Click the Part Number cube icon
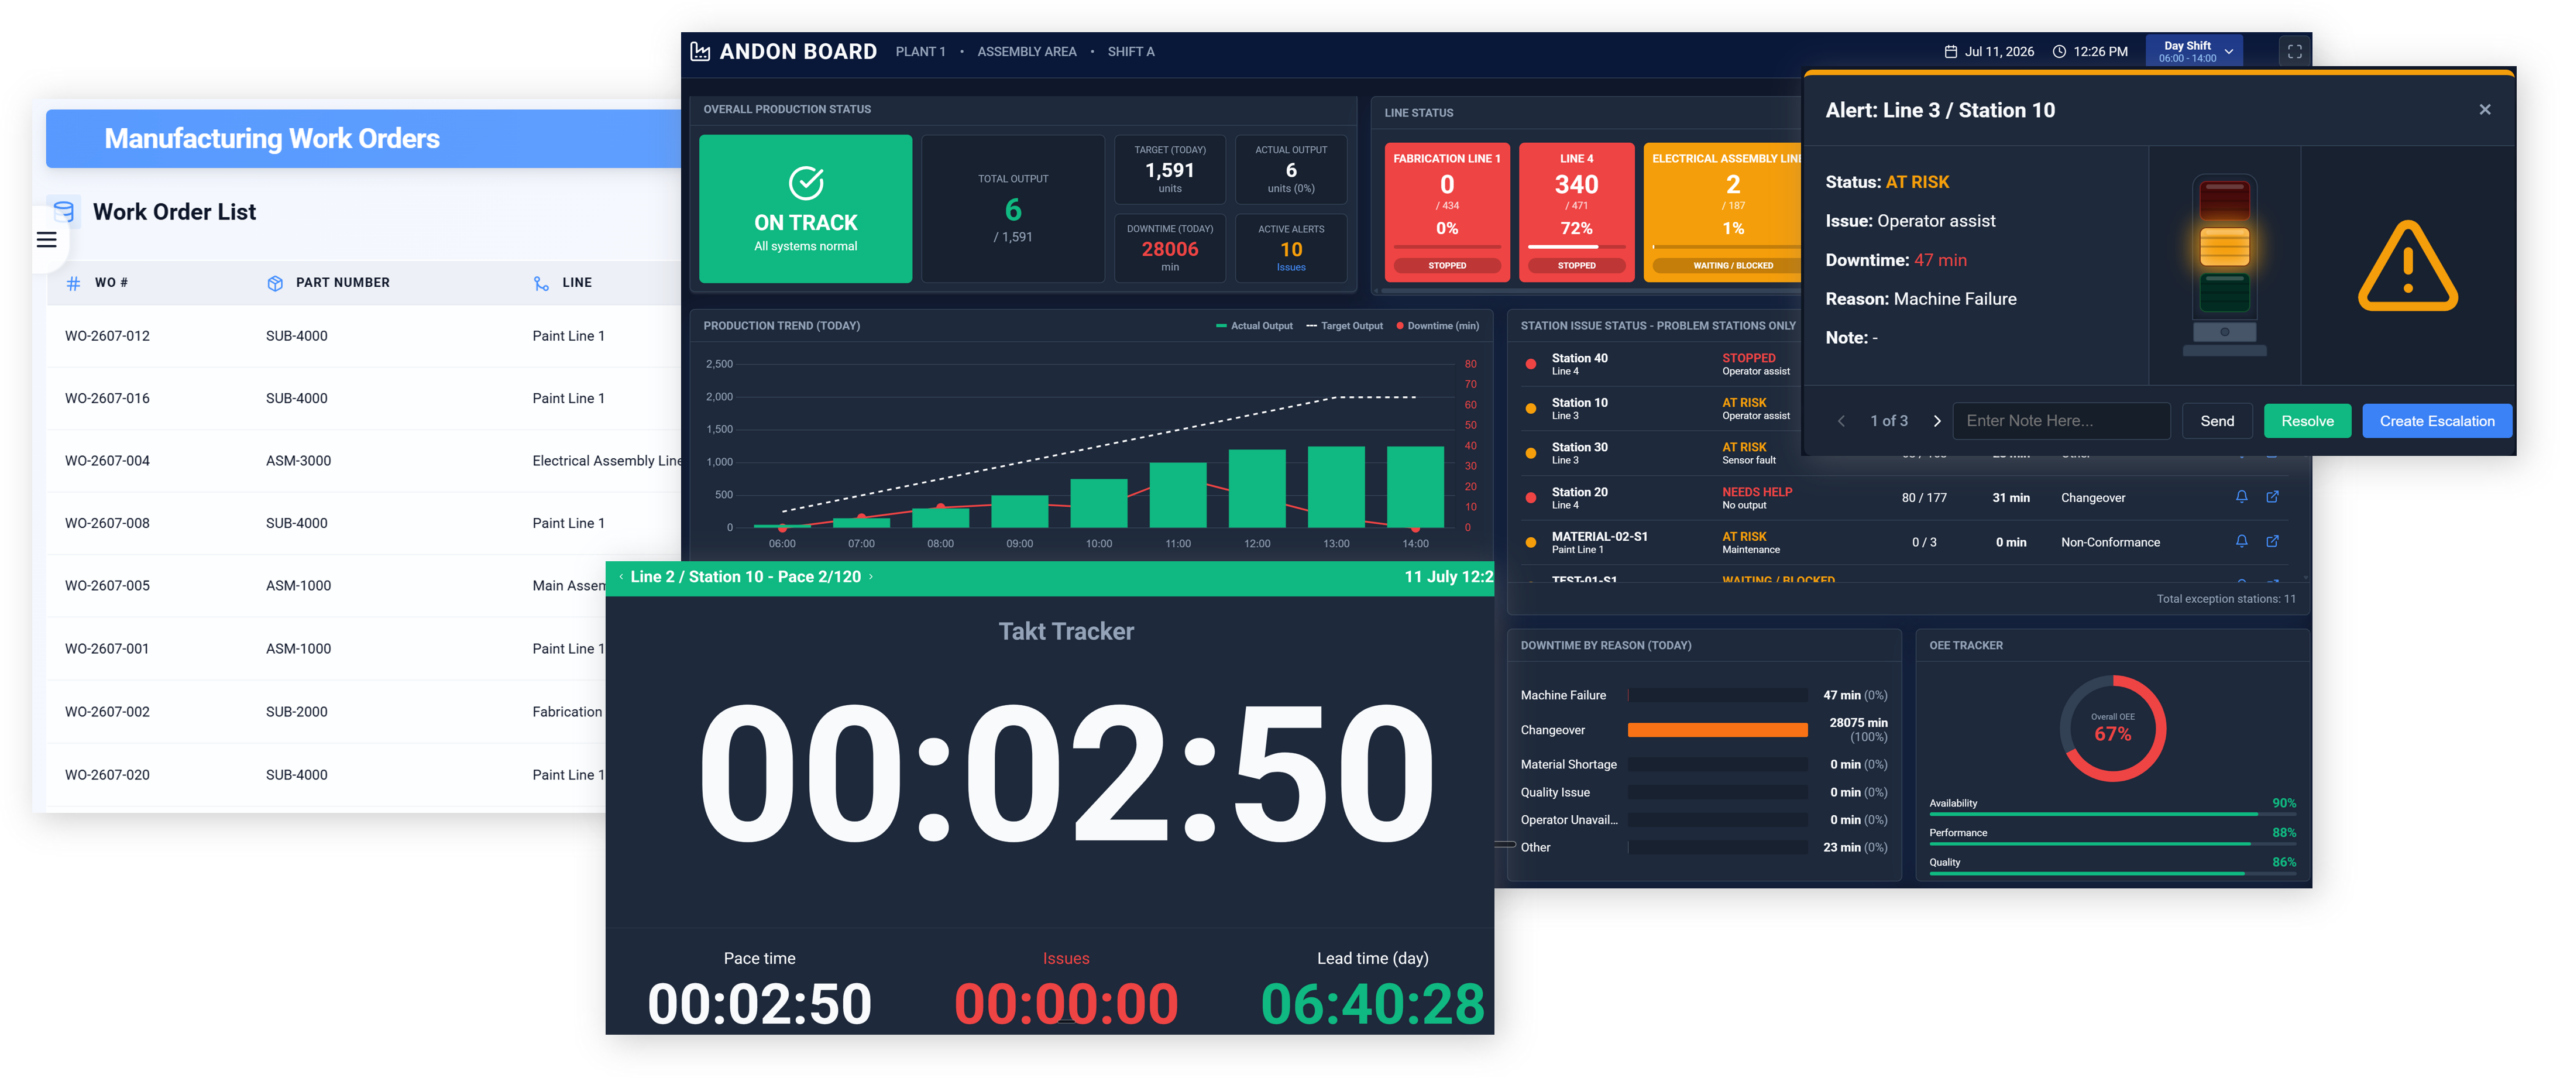This screenshot has width=2560, height=1078. (x=275, y=283)
